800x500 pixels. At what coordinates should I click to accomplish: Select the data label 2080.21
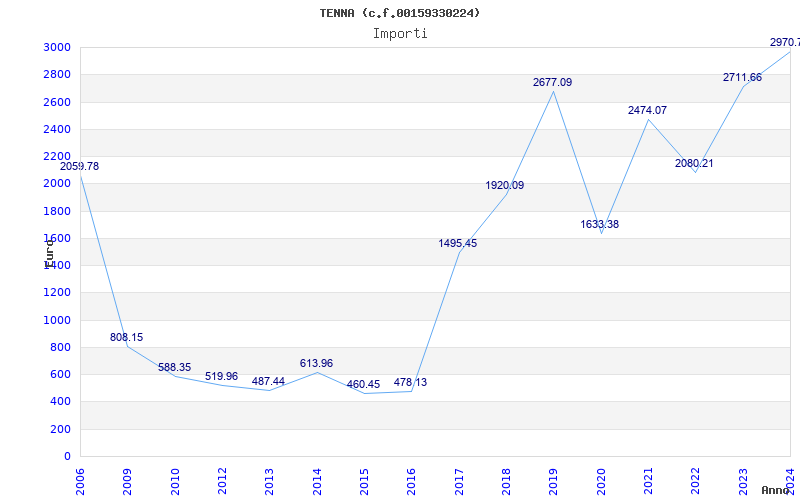tap(694, 163)
